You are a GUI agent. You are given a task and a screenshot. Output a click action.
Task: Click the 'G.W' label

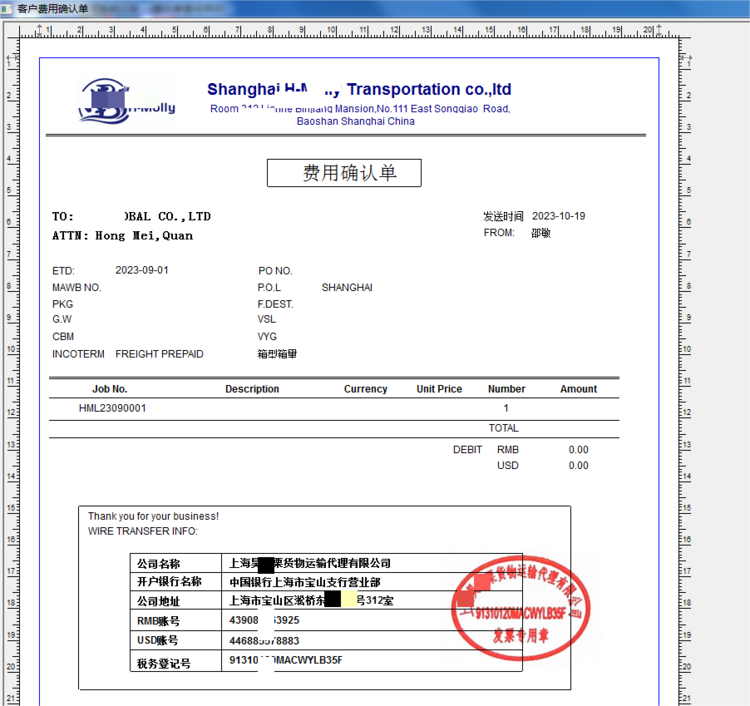(x=62, y=319)
